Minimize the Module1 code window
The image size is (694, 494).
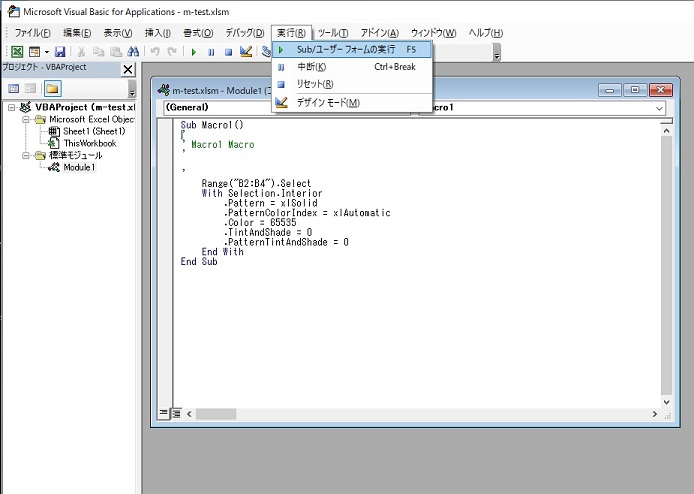coord(609,90)
